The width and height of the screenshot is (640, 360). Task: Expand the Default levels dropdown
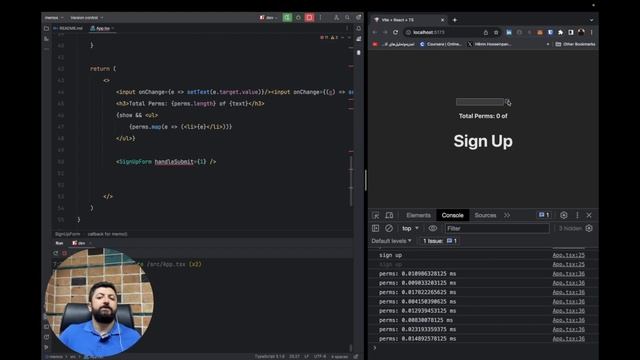pos(391,241)
